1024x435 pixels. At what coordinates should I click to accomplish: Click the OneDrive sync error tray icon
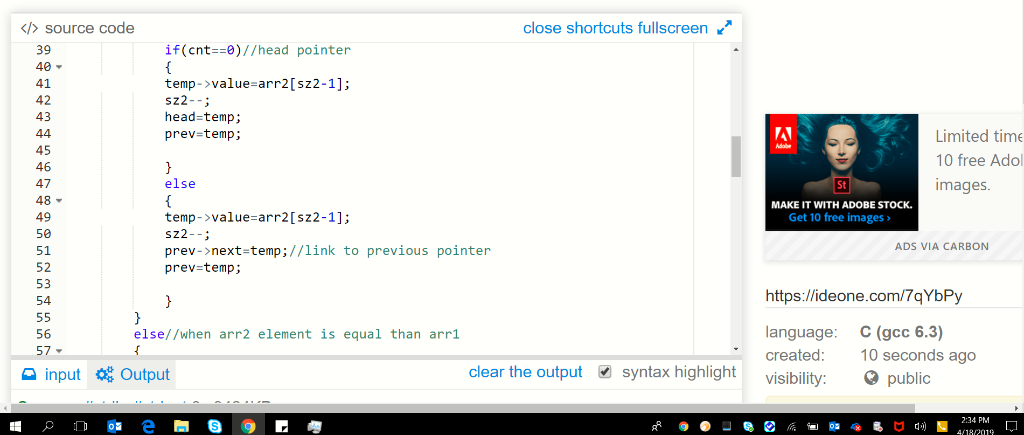[856, 427]
